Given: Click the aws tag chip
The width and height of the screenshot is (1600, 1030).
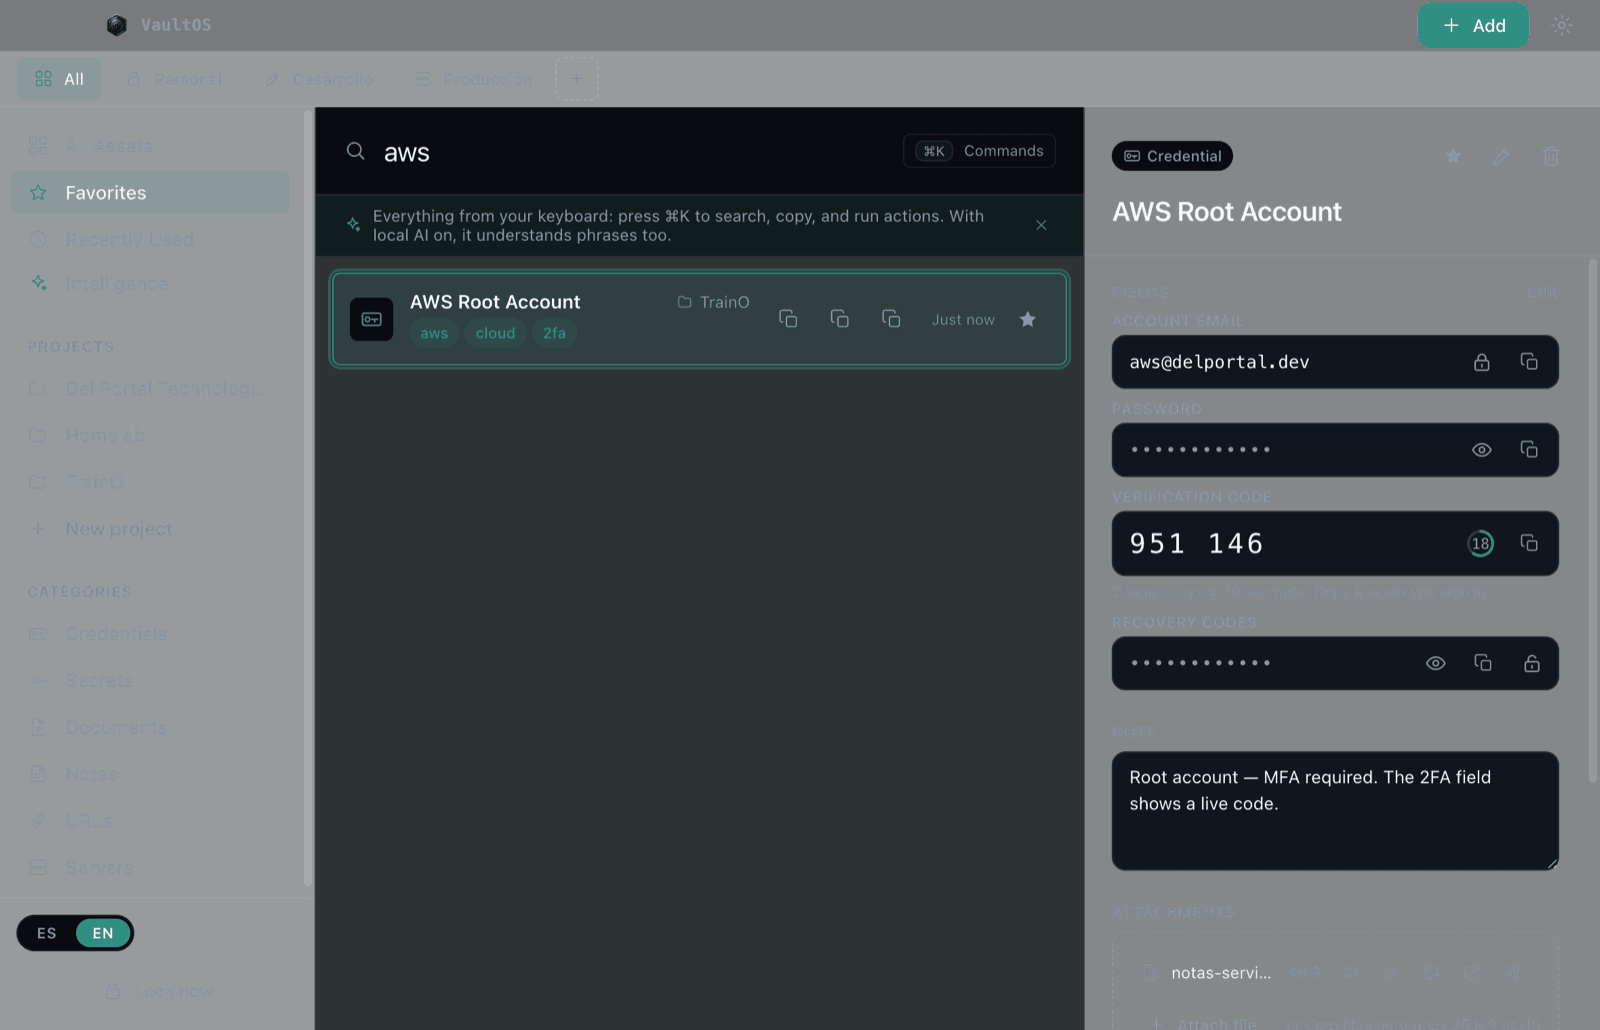Looking at the screenshot, I should click(434, 333).
